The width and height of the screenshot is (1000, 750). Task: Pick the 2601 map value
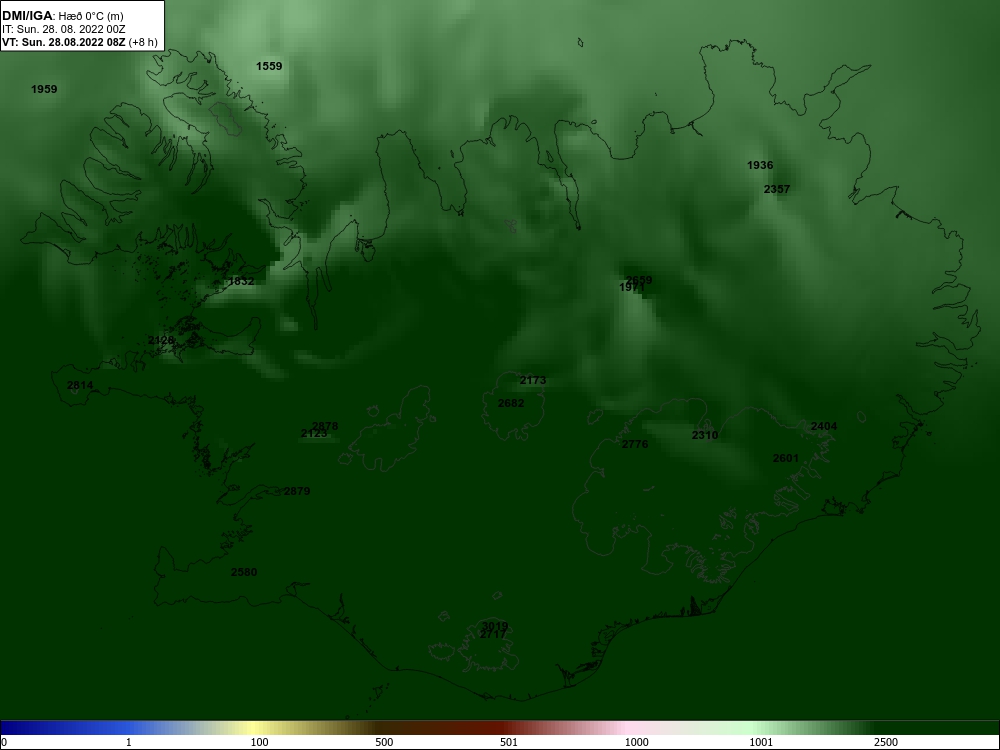(786, 458)
